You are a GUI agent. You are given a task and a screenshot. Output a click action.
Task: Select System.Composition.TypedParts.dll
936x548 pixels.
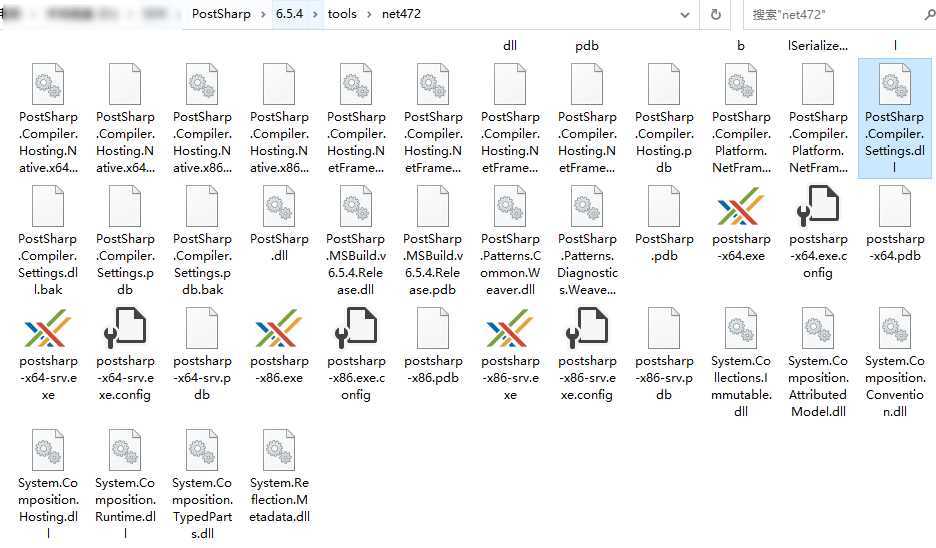[202, 484]
